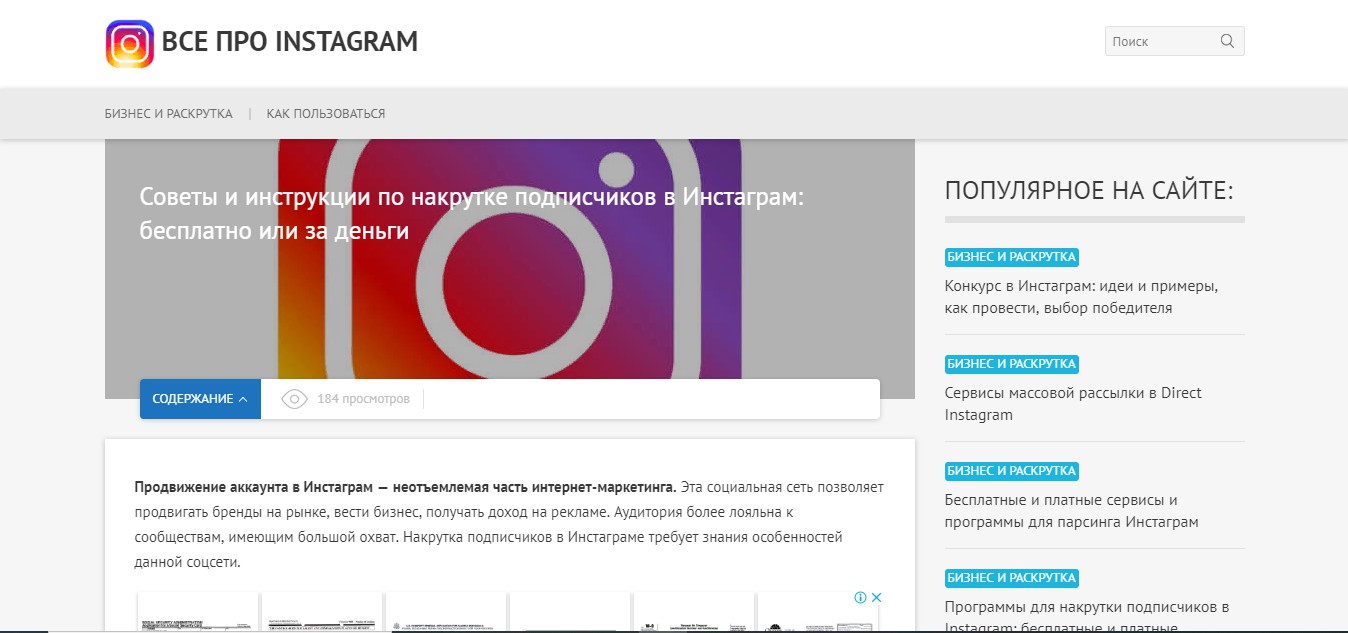
Task: Click category tag above Бесплатные и платные сервисы
Action: point(1012,471)
